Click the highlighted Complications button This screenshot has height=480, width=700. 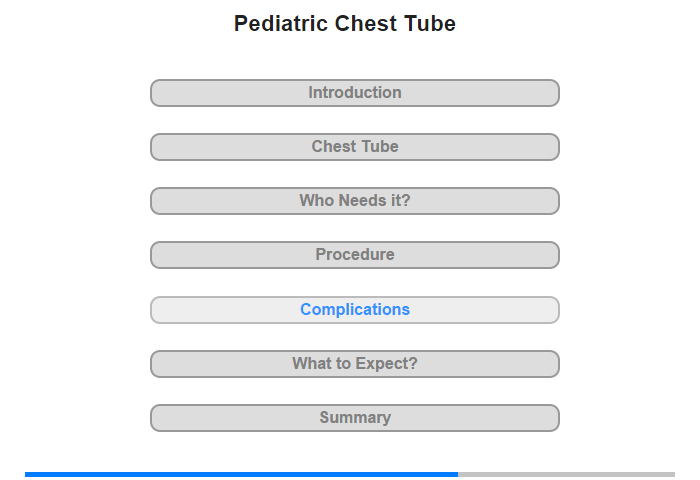[355, 310]
